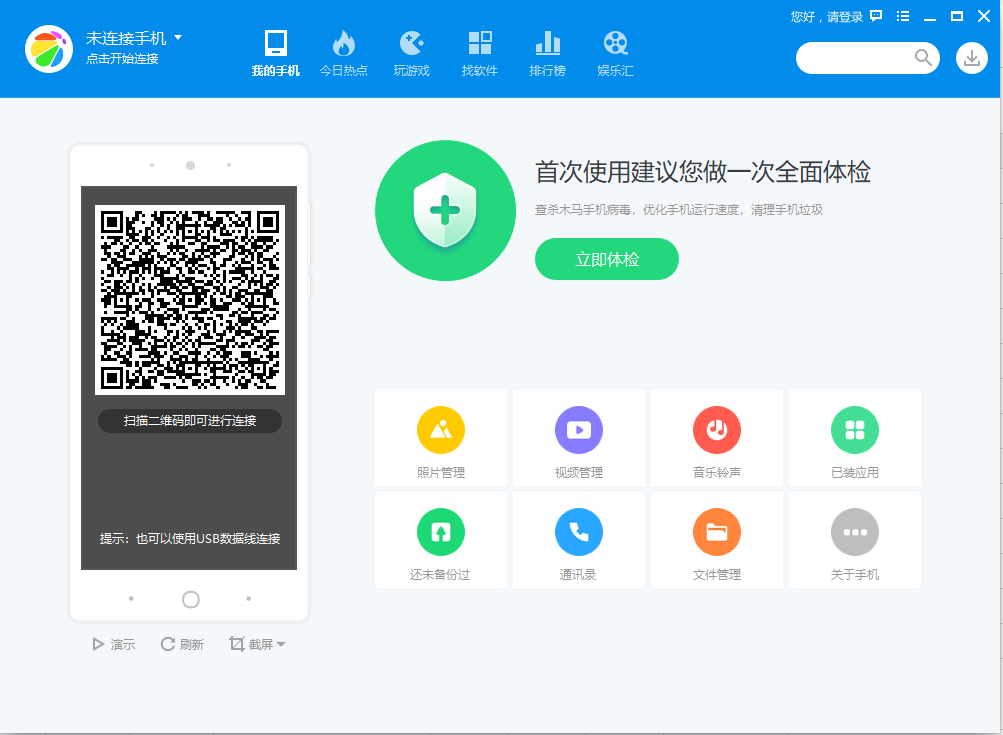This screenshot has width=1003, height=735.
Task: Click 请登录 login link
Action: (x=844, y=17)
